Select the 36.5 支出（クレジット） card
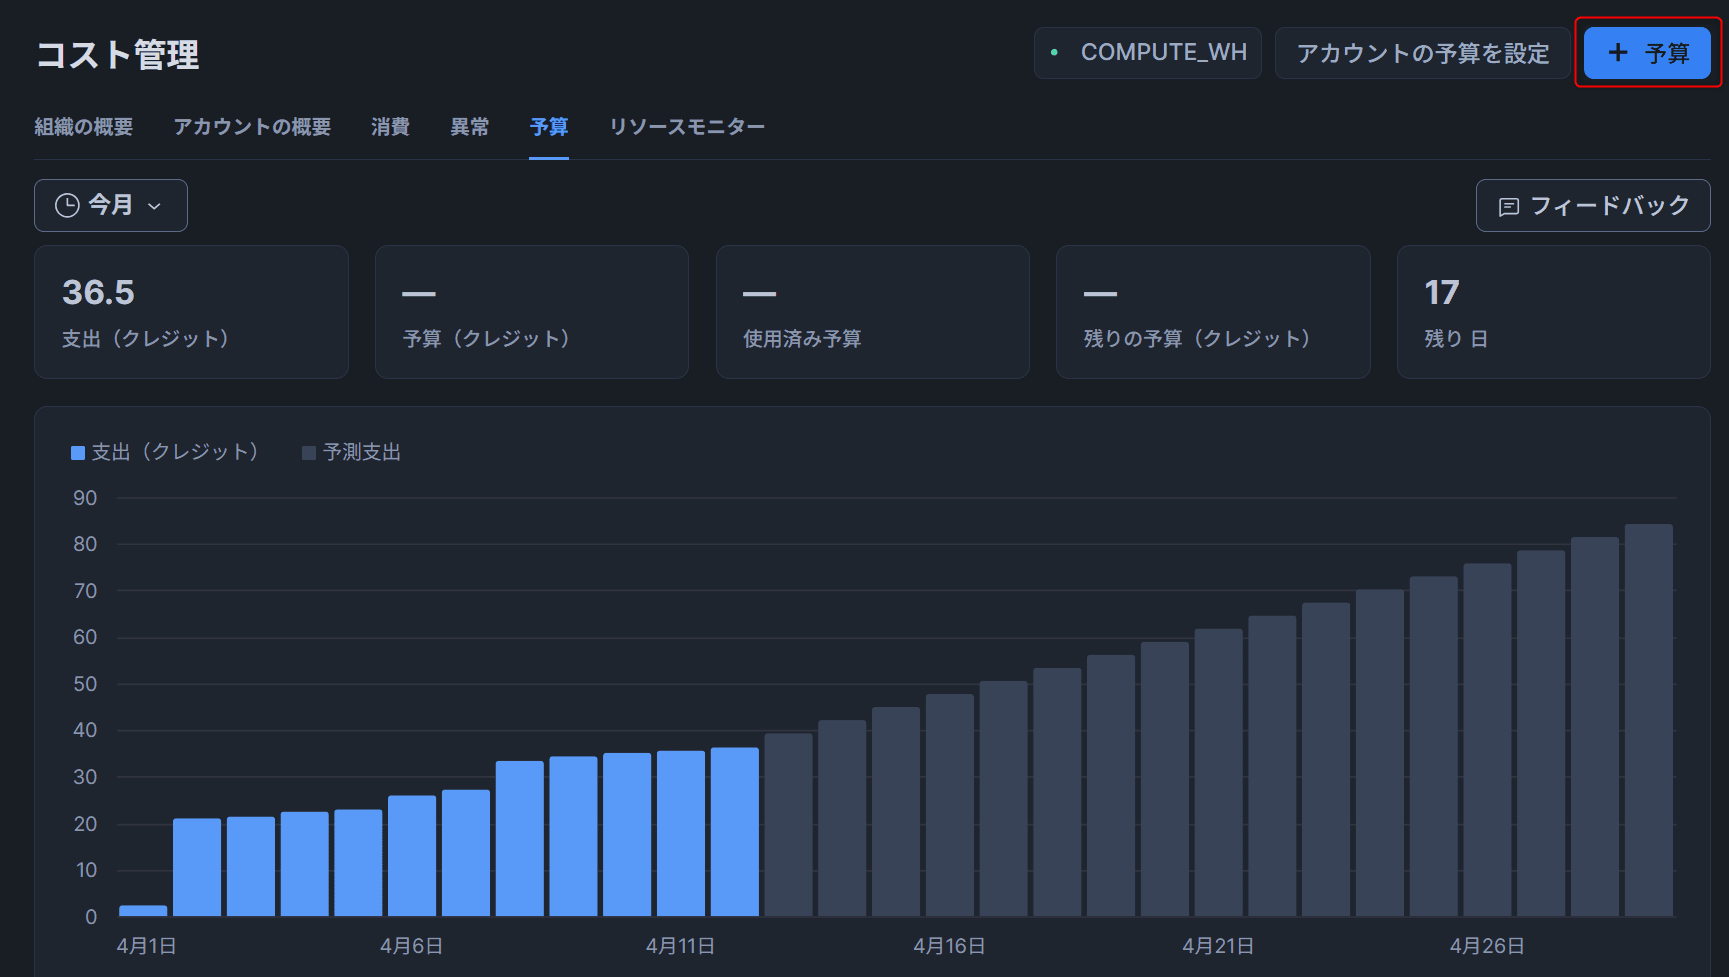 [x=191, y=312]
